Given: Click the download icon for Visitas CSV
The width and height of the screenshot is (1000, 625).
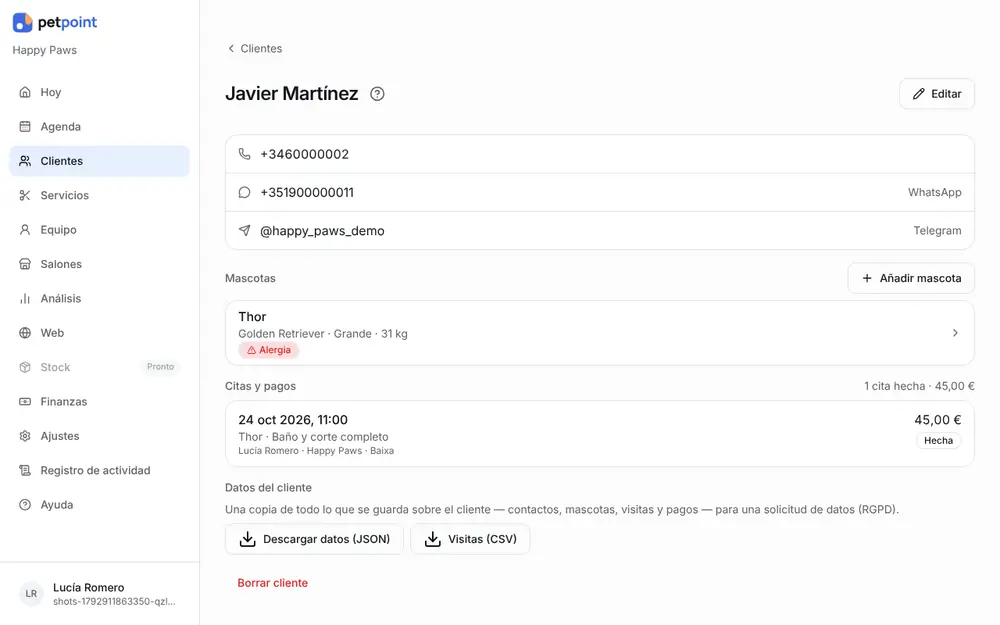Looking at the screenshot, I should pyautogui.click(x=432, y=539).
